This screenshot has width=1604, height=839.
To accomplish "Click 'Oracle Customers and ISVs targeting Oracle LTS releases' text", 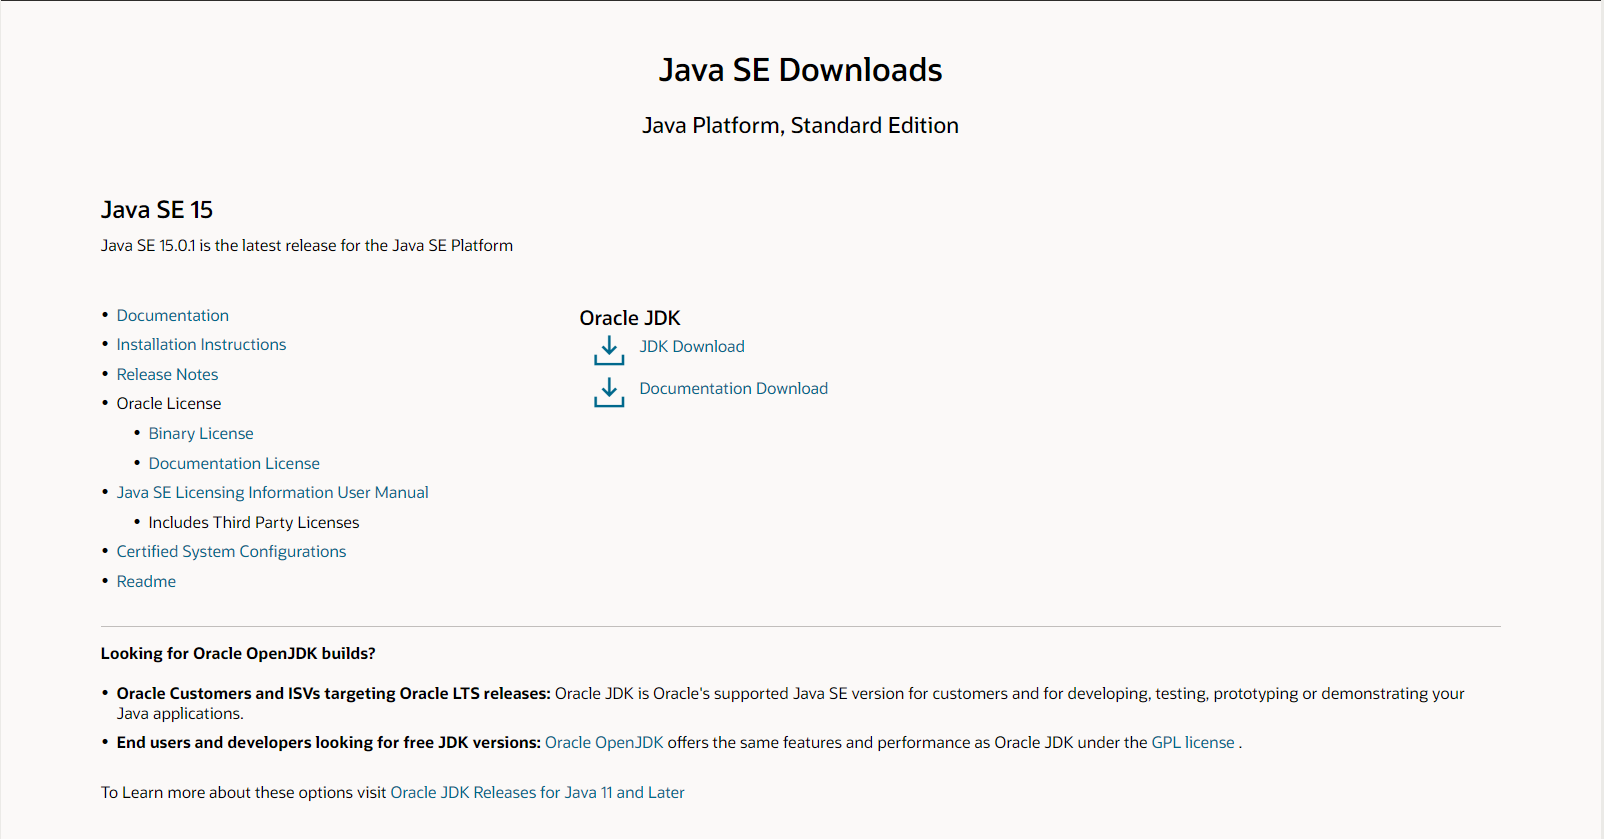I will [334, 693].
